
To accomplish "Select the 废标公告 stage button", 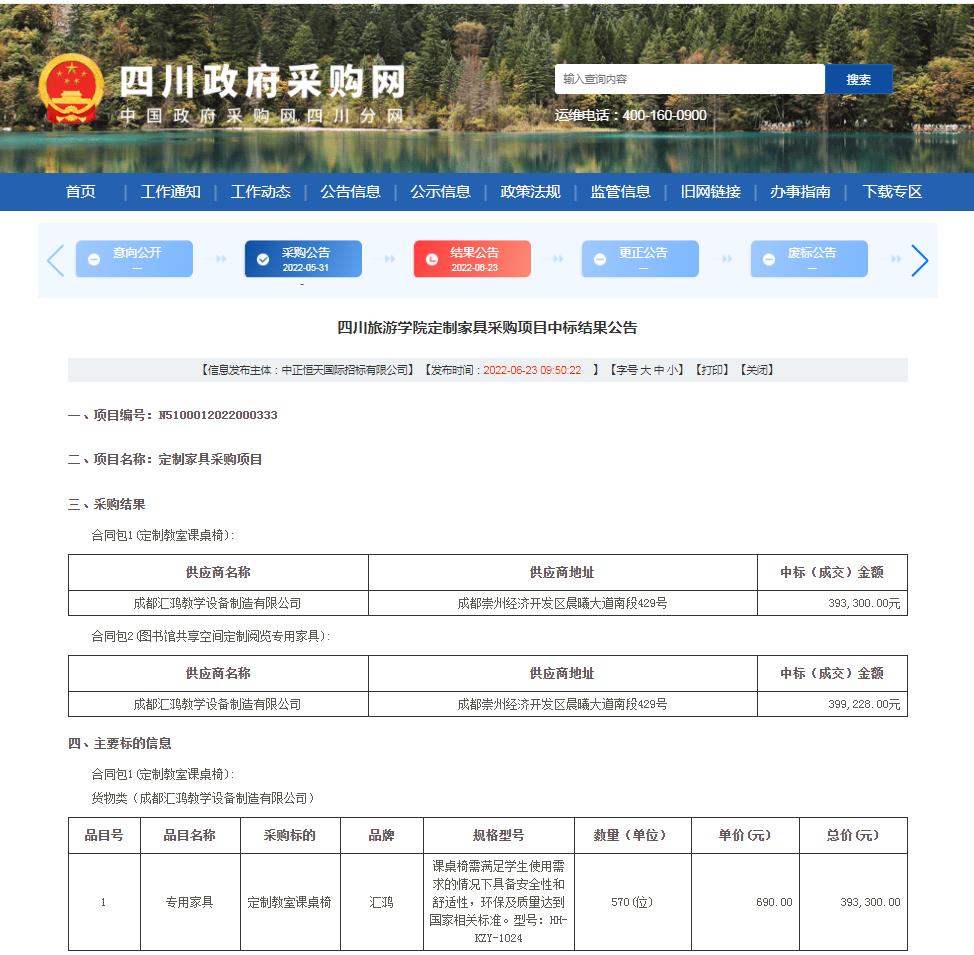I will [809, 258].
